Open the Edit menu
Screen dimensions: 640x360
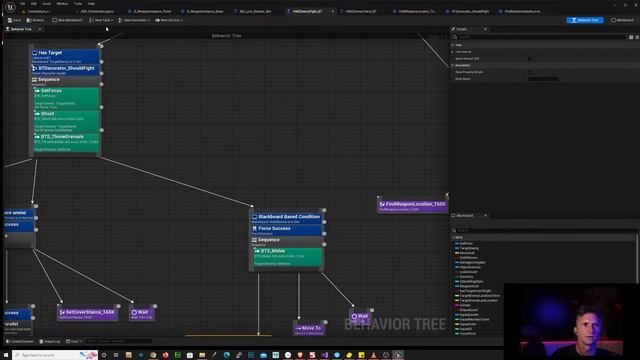pyautogui.click(x=34, y=4)
